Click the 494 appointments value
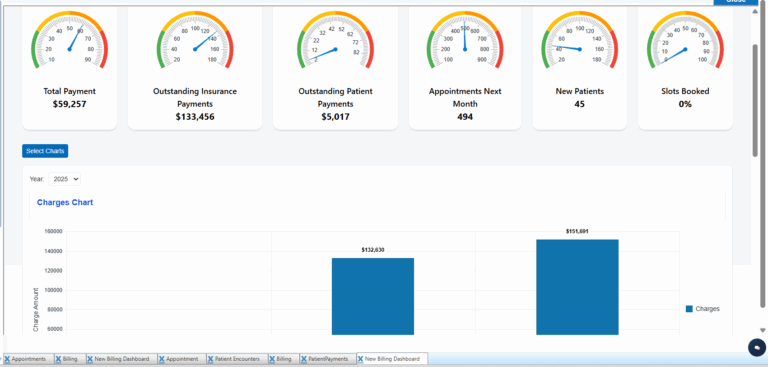This screenshot has width=768, height=367. click(465, 117)
